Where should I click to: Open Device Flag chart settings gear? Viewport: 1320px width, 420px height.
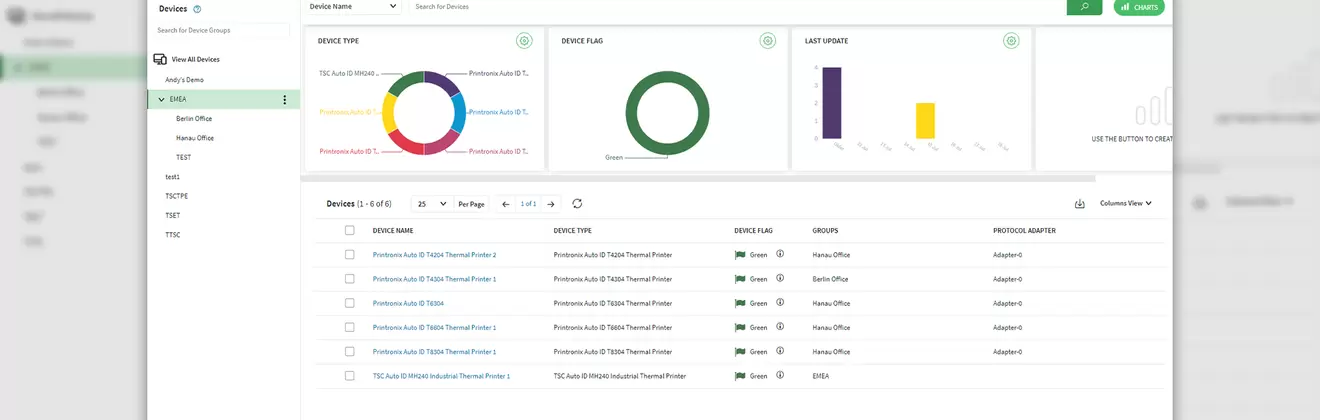[767, 41]
